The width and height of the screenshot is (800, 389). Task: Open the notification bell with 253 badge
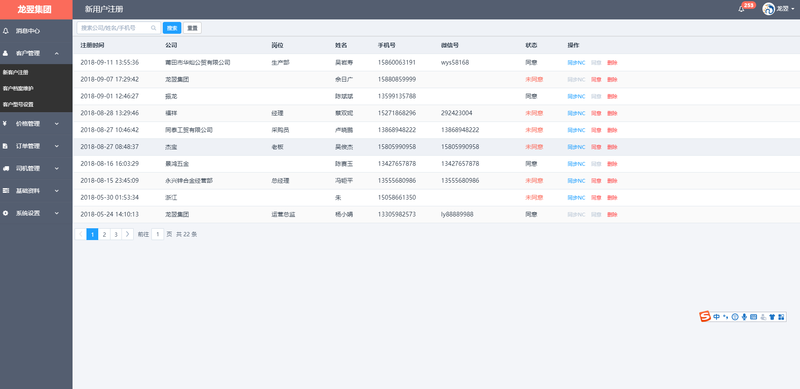(741, 9)
